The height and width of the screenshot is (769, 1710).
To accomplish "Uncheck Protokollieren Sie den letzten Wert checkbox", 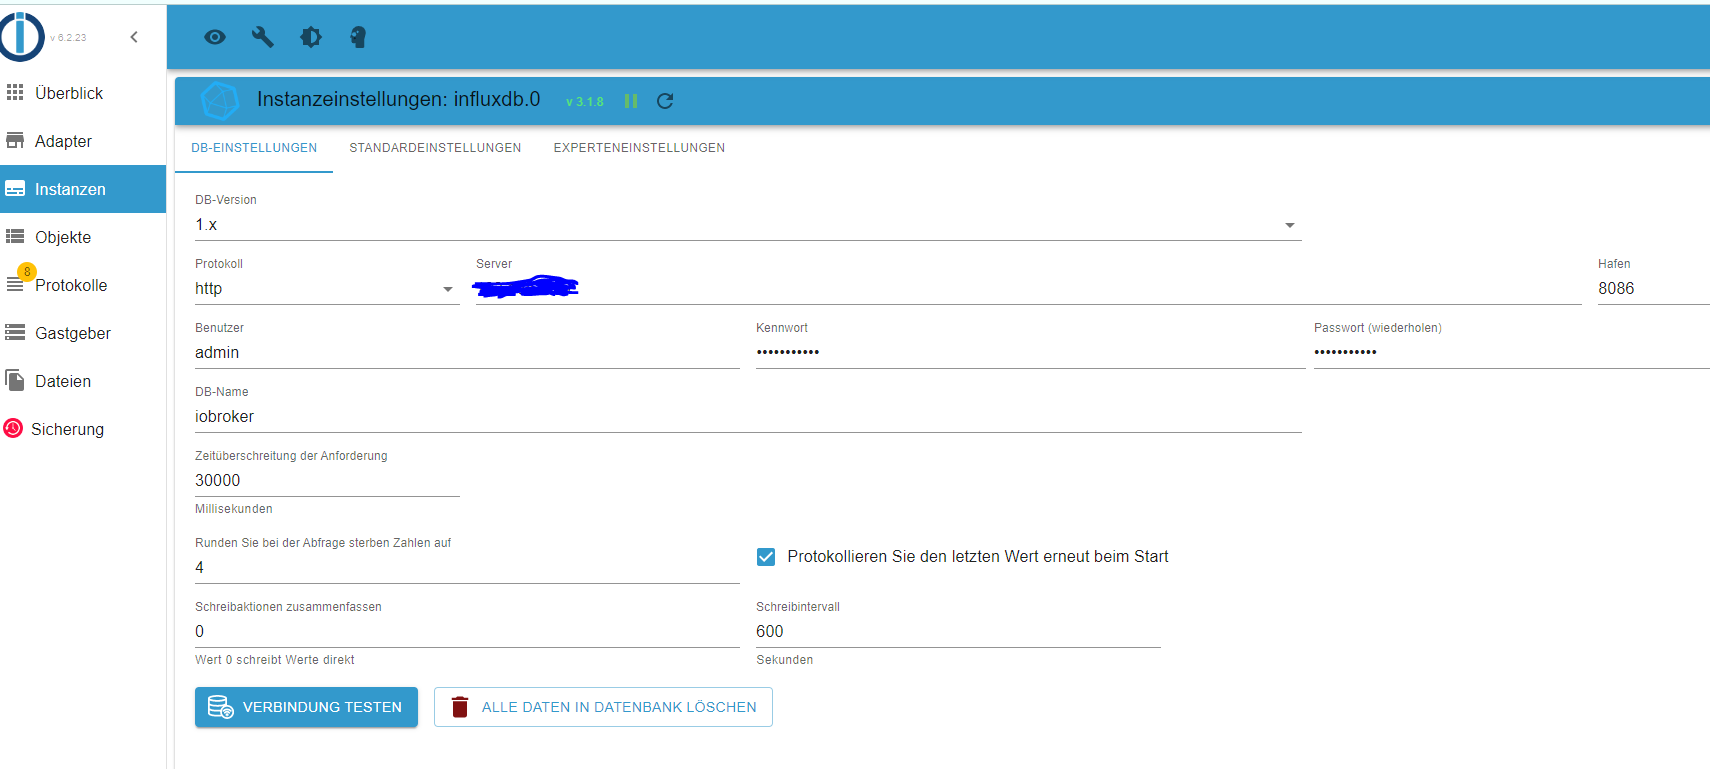I will (x=766, y=557).
